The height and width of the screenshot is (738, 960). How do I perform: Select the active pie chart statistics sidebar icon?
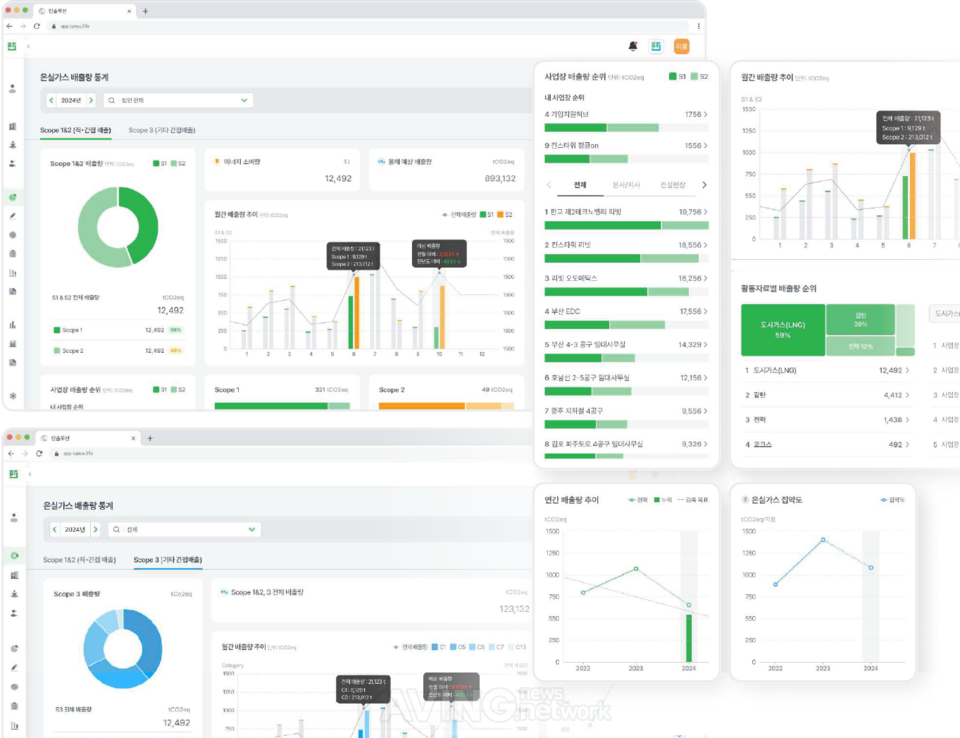[x=13, y=197]
